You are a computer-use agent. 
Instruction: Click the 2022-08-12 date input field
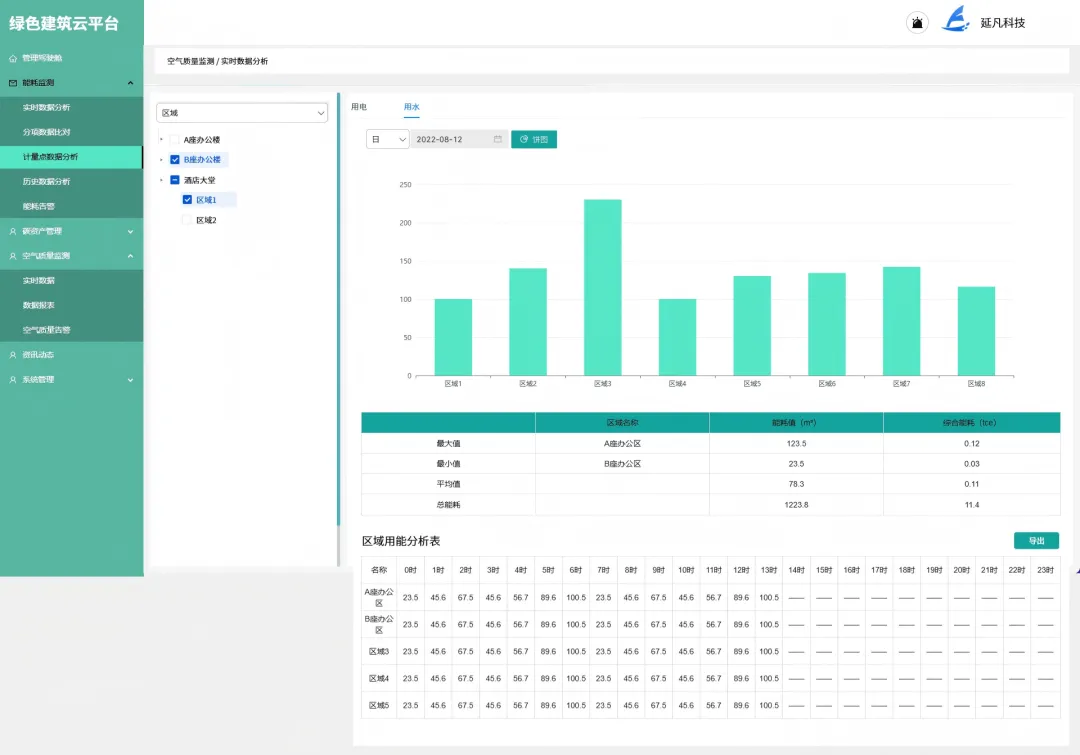[x=459, y=139]
